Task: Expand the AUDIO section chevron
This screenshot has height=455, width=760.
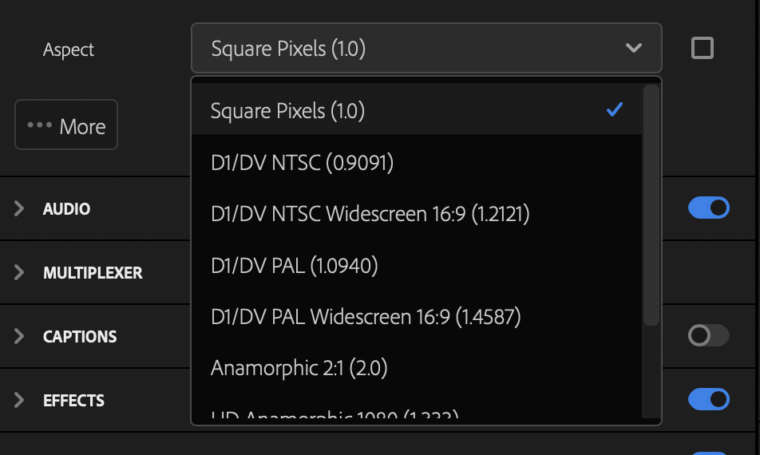Action: pos(19,208)
